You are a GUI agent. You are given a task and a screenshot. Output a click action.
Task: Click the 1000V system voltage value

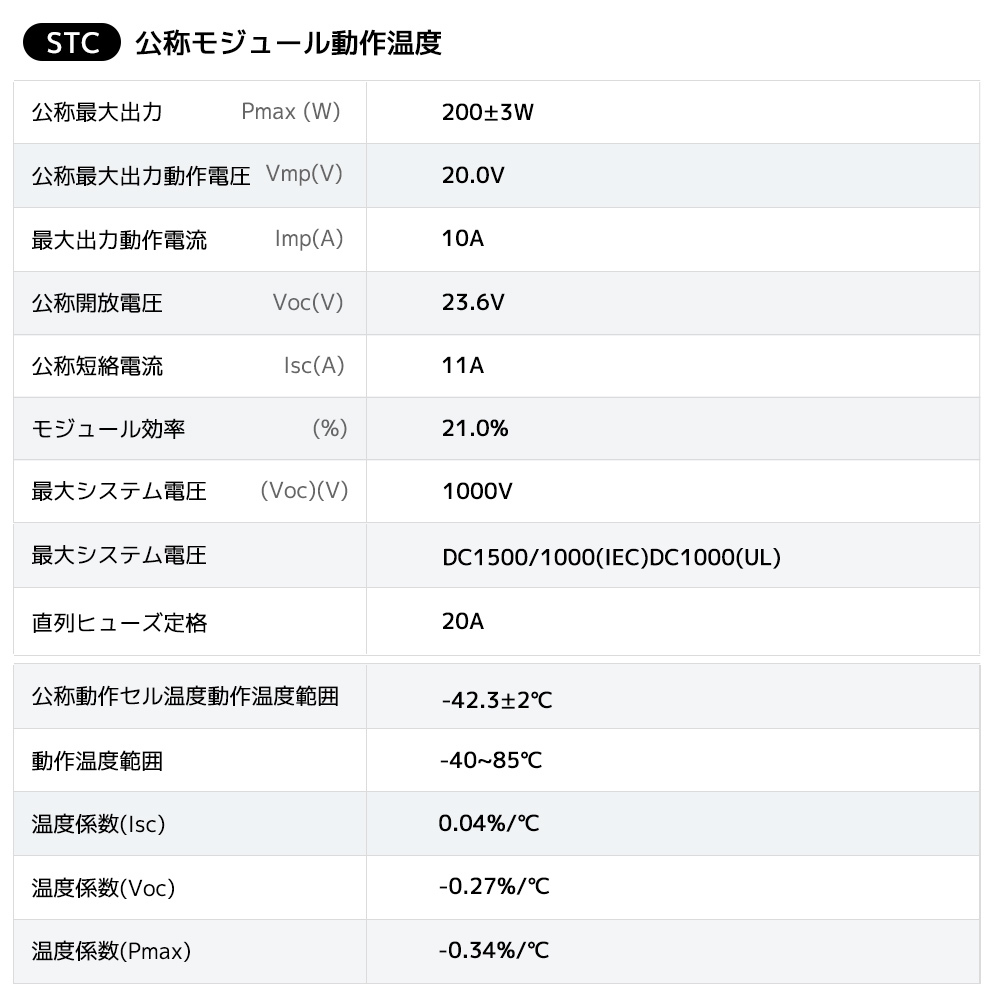(477, 492)
